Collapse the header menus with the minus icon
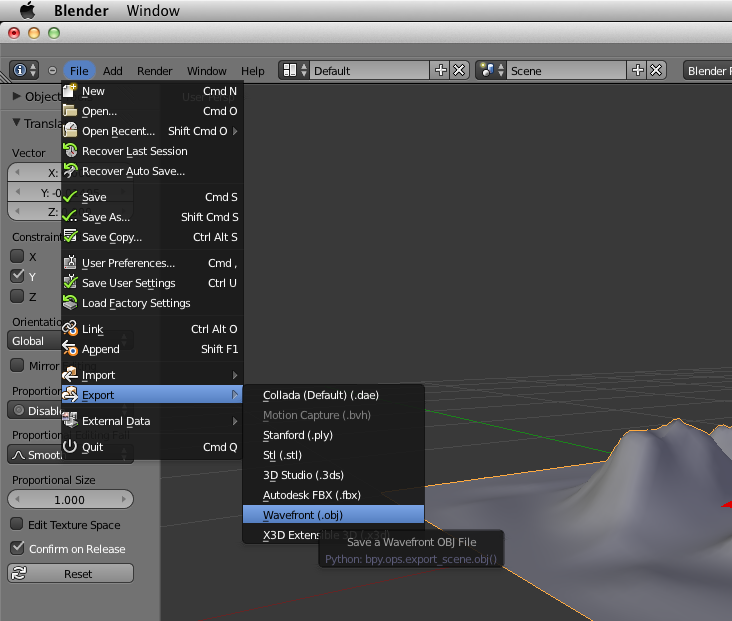 point(52,71)
